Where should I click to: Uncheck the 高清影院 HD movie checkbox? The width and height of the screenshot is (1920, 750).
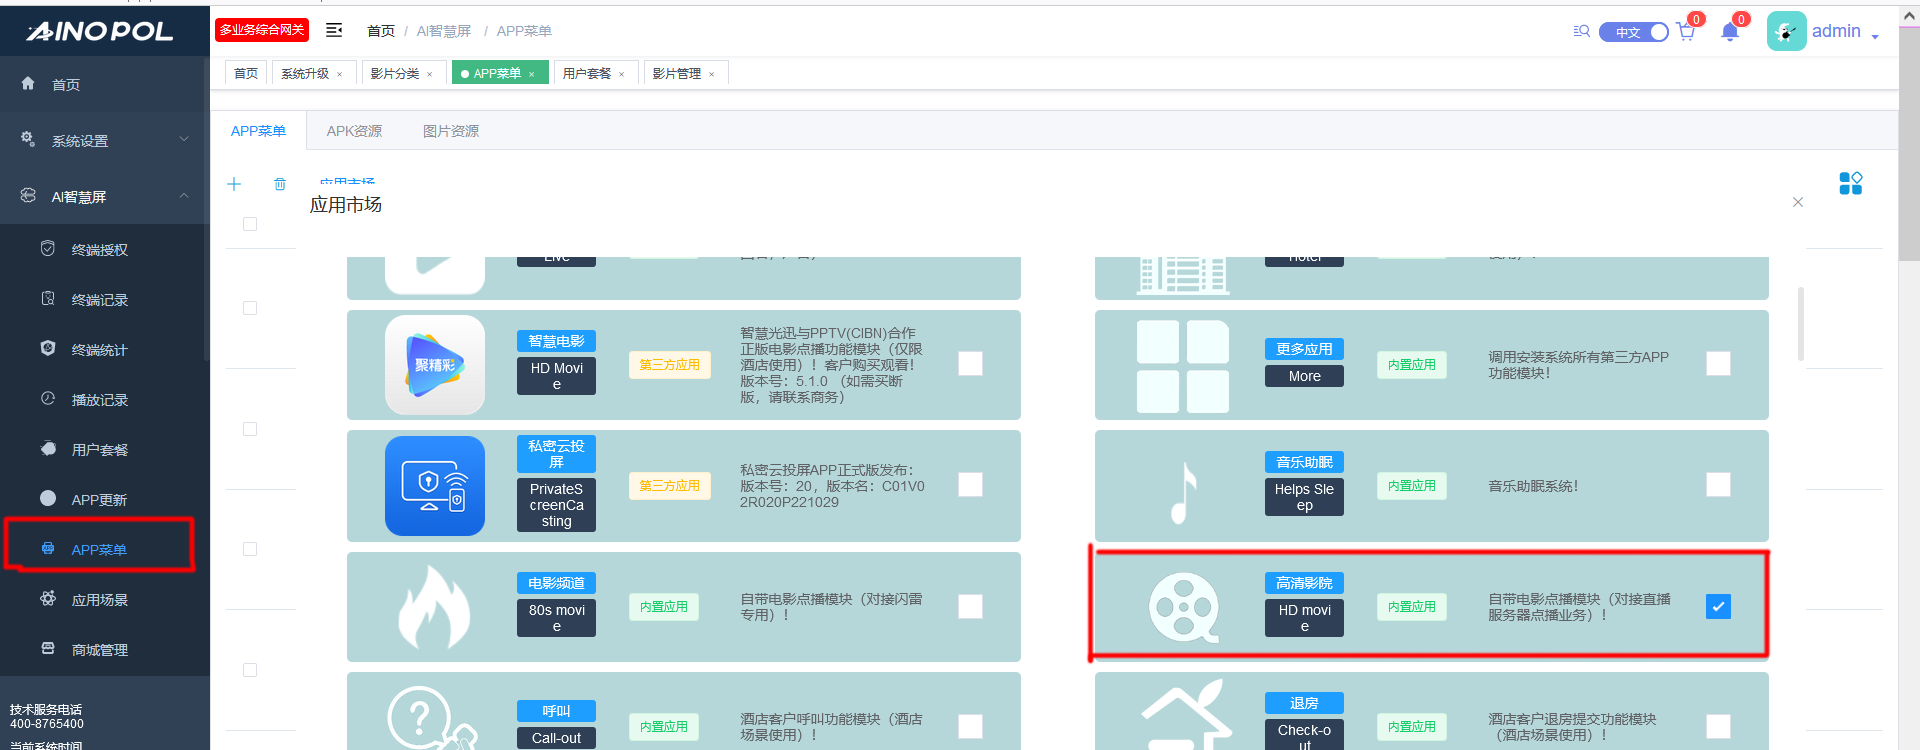point(1717,607)
